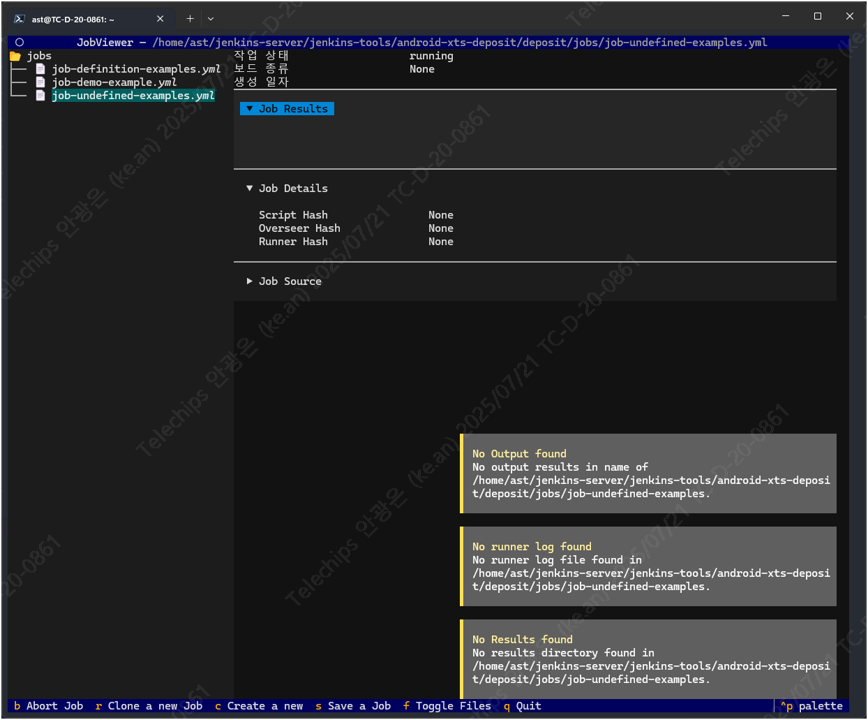
Task: Click the PowerShell icon in terminal tab
Action: coord(19,18)
